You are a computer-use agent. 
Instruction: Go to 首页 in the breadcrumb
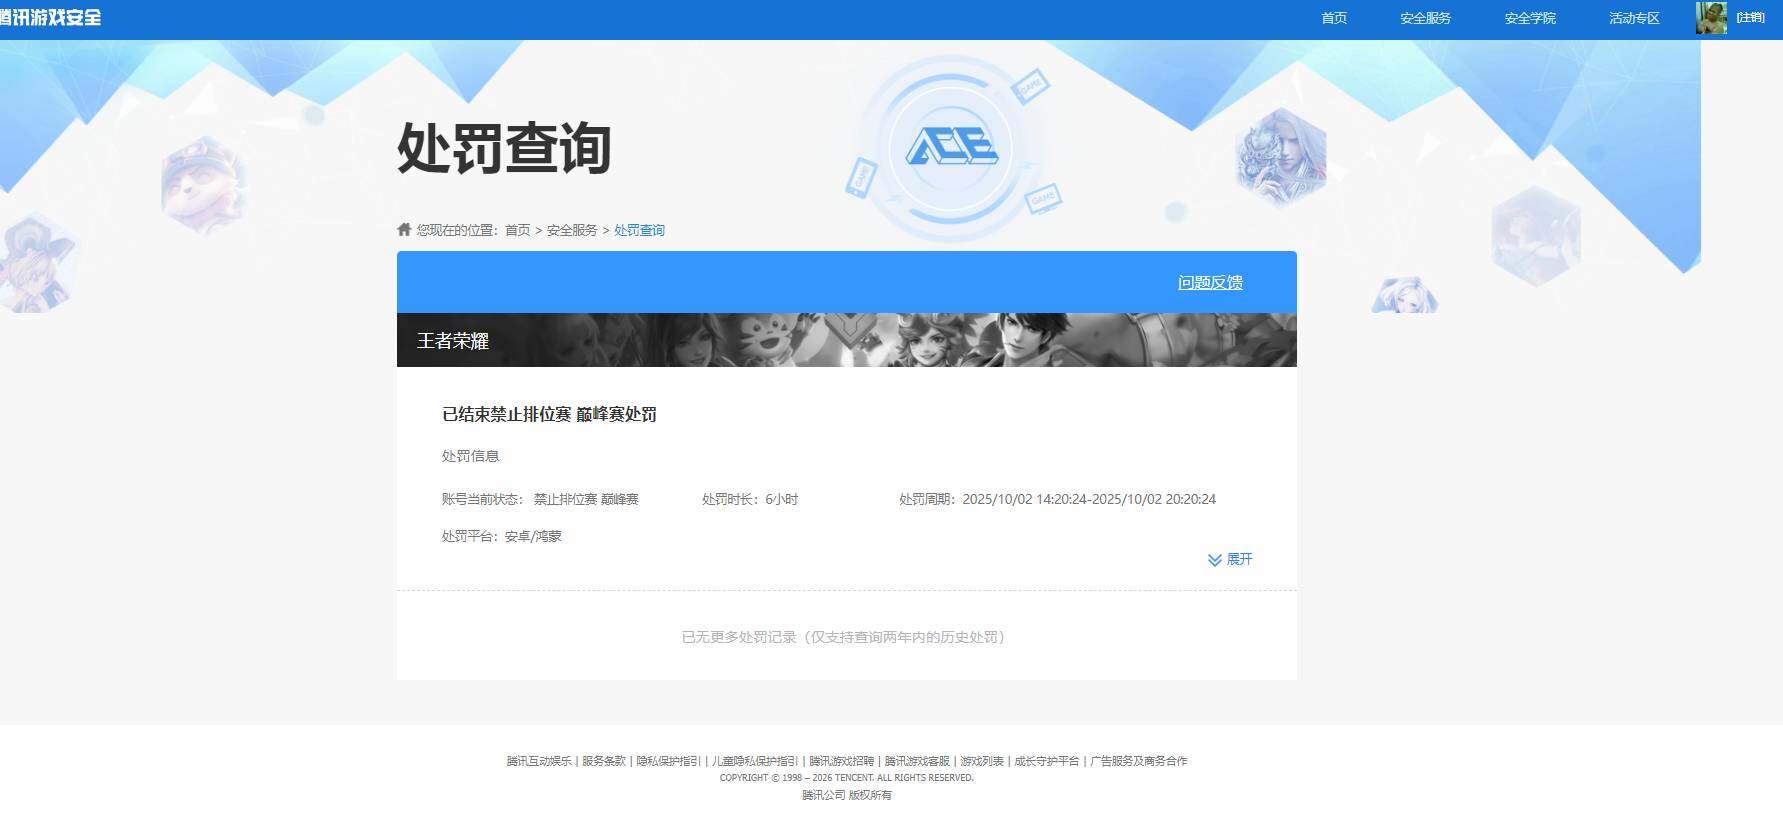click(517, 230)
